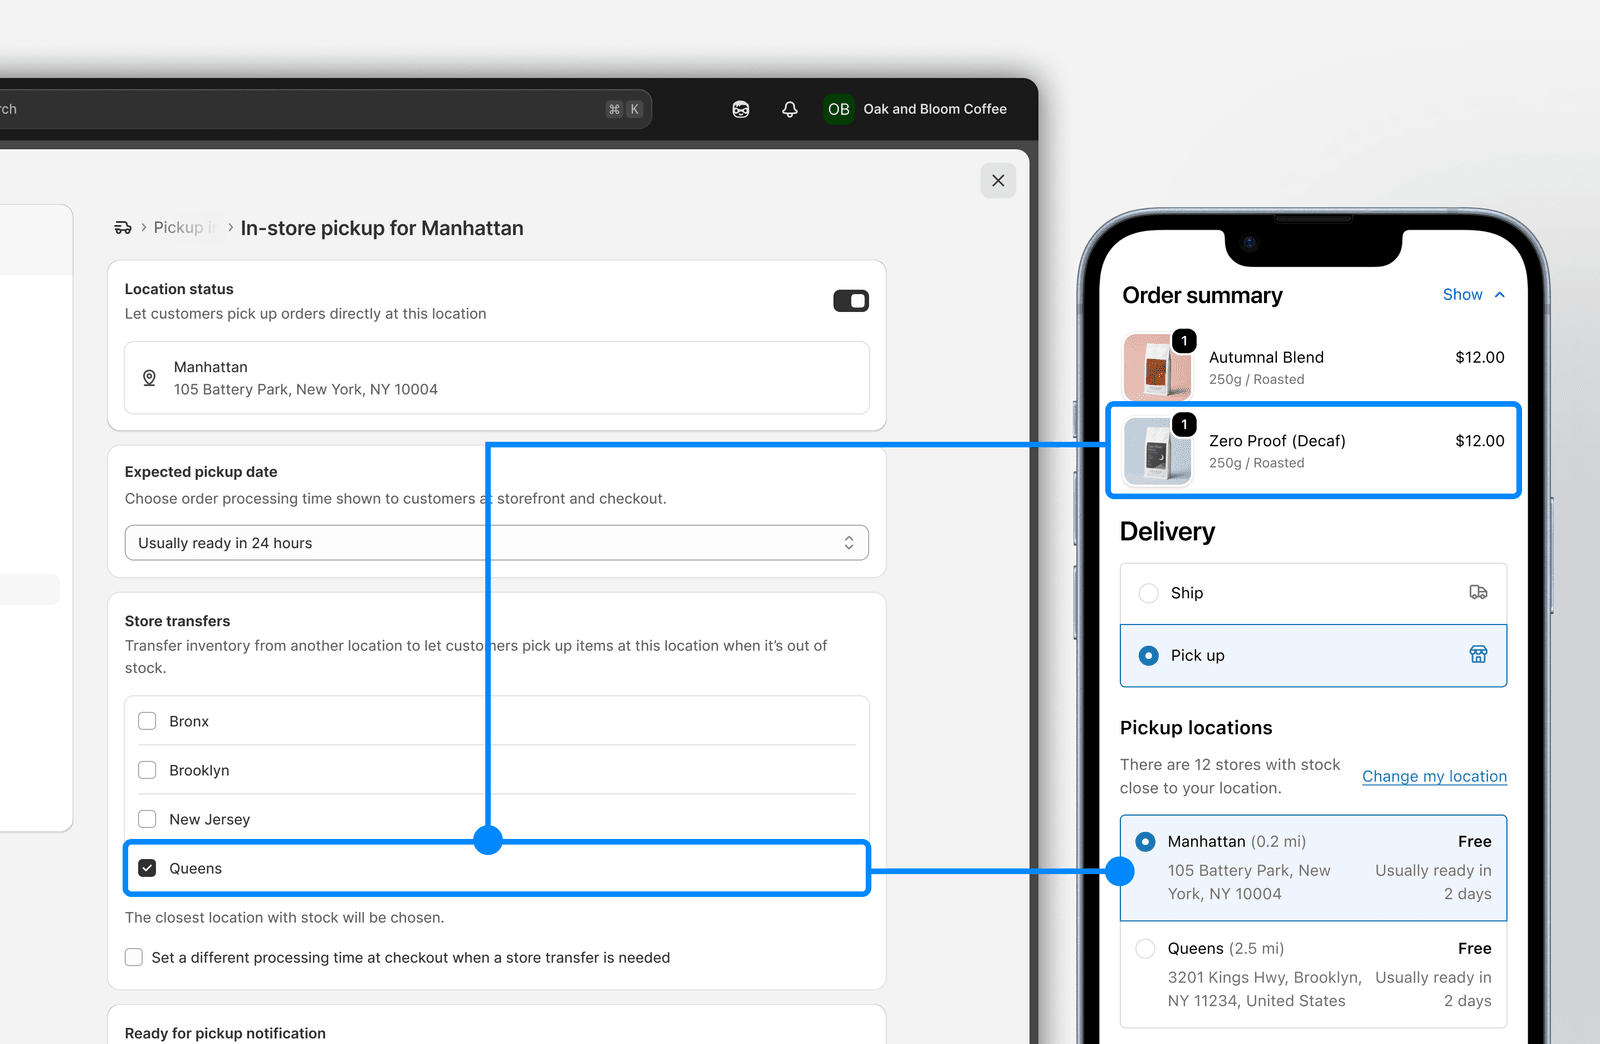Click the Autumnal Blend product name
The height and width of the screenshot is (1044, 1600).
pos(1266,357)
